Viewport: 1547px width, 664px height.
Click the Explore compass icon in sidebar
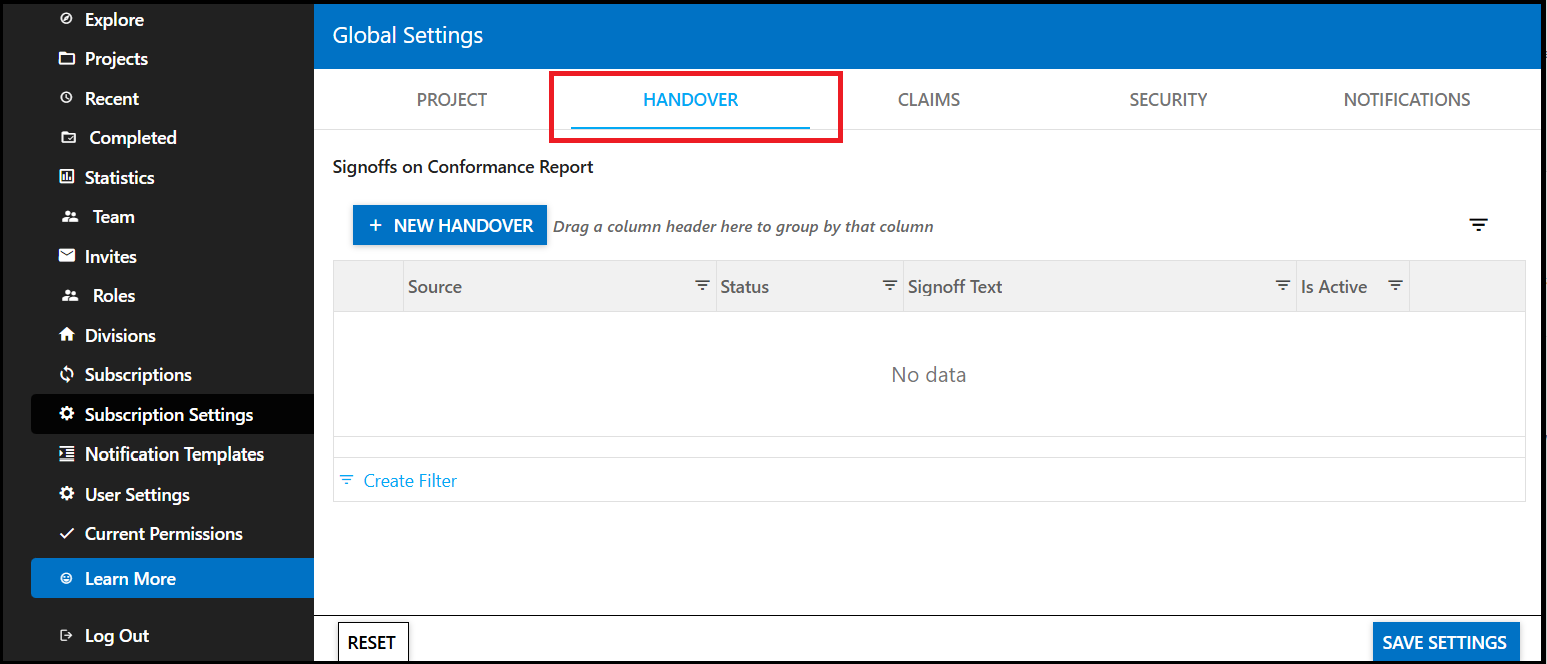click(67, 19)
